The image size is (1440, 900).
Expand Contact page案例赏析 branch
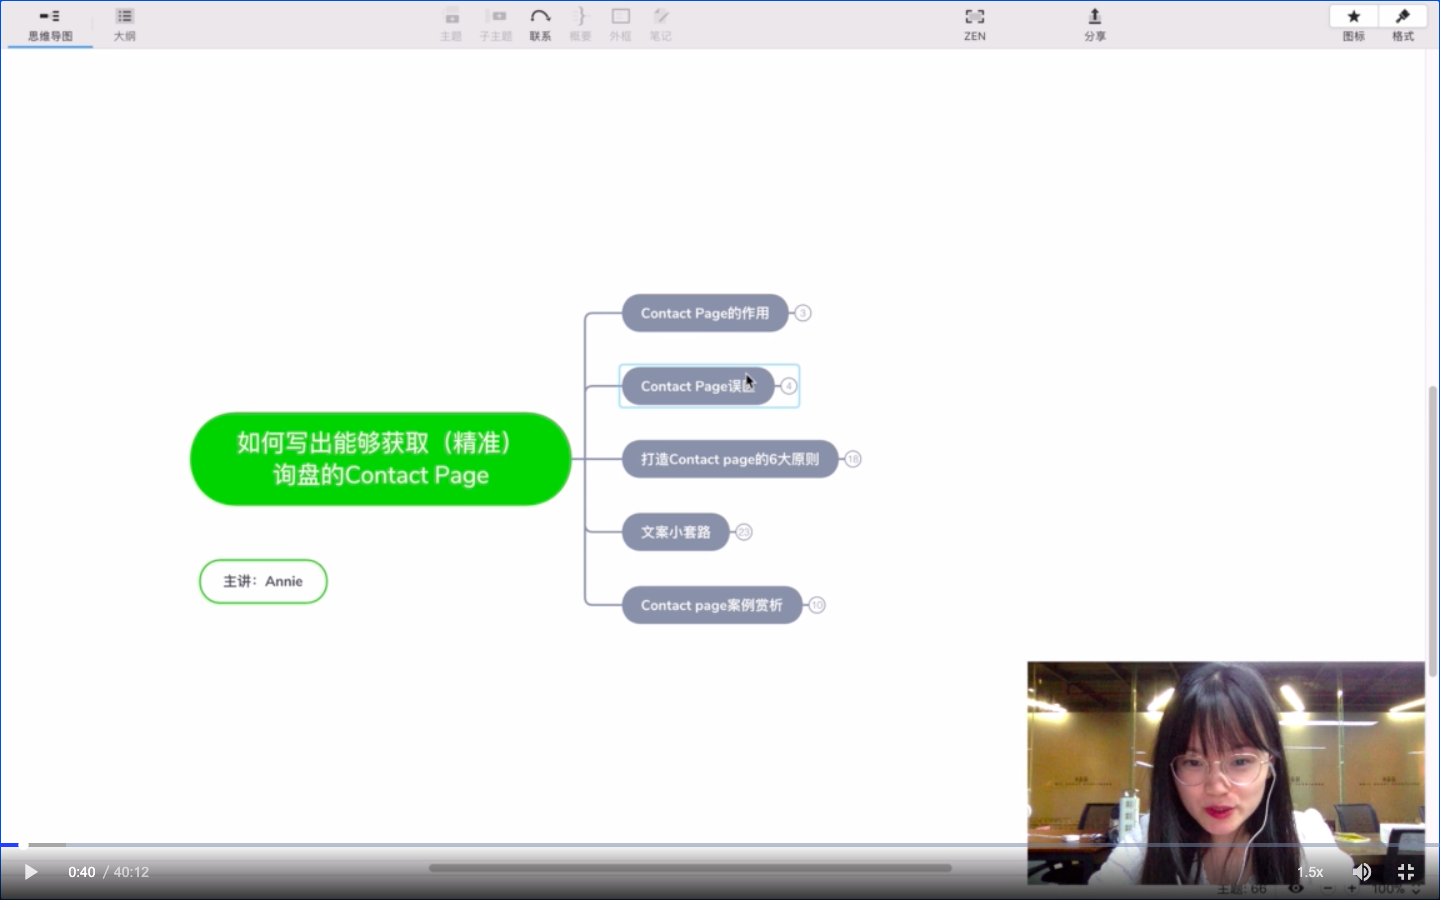click(817, 605)
